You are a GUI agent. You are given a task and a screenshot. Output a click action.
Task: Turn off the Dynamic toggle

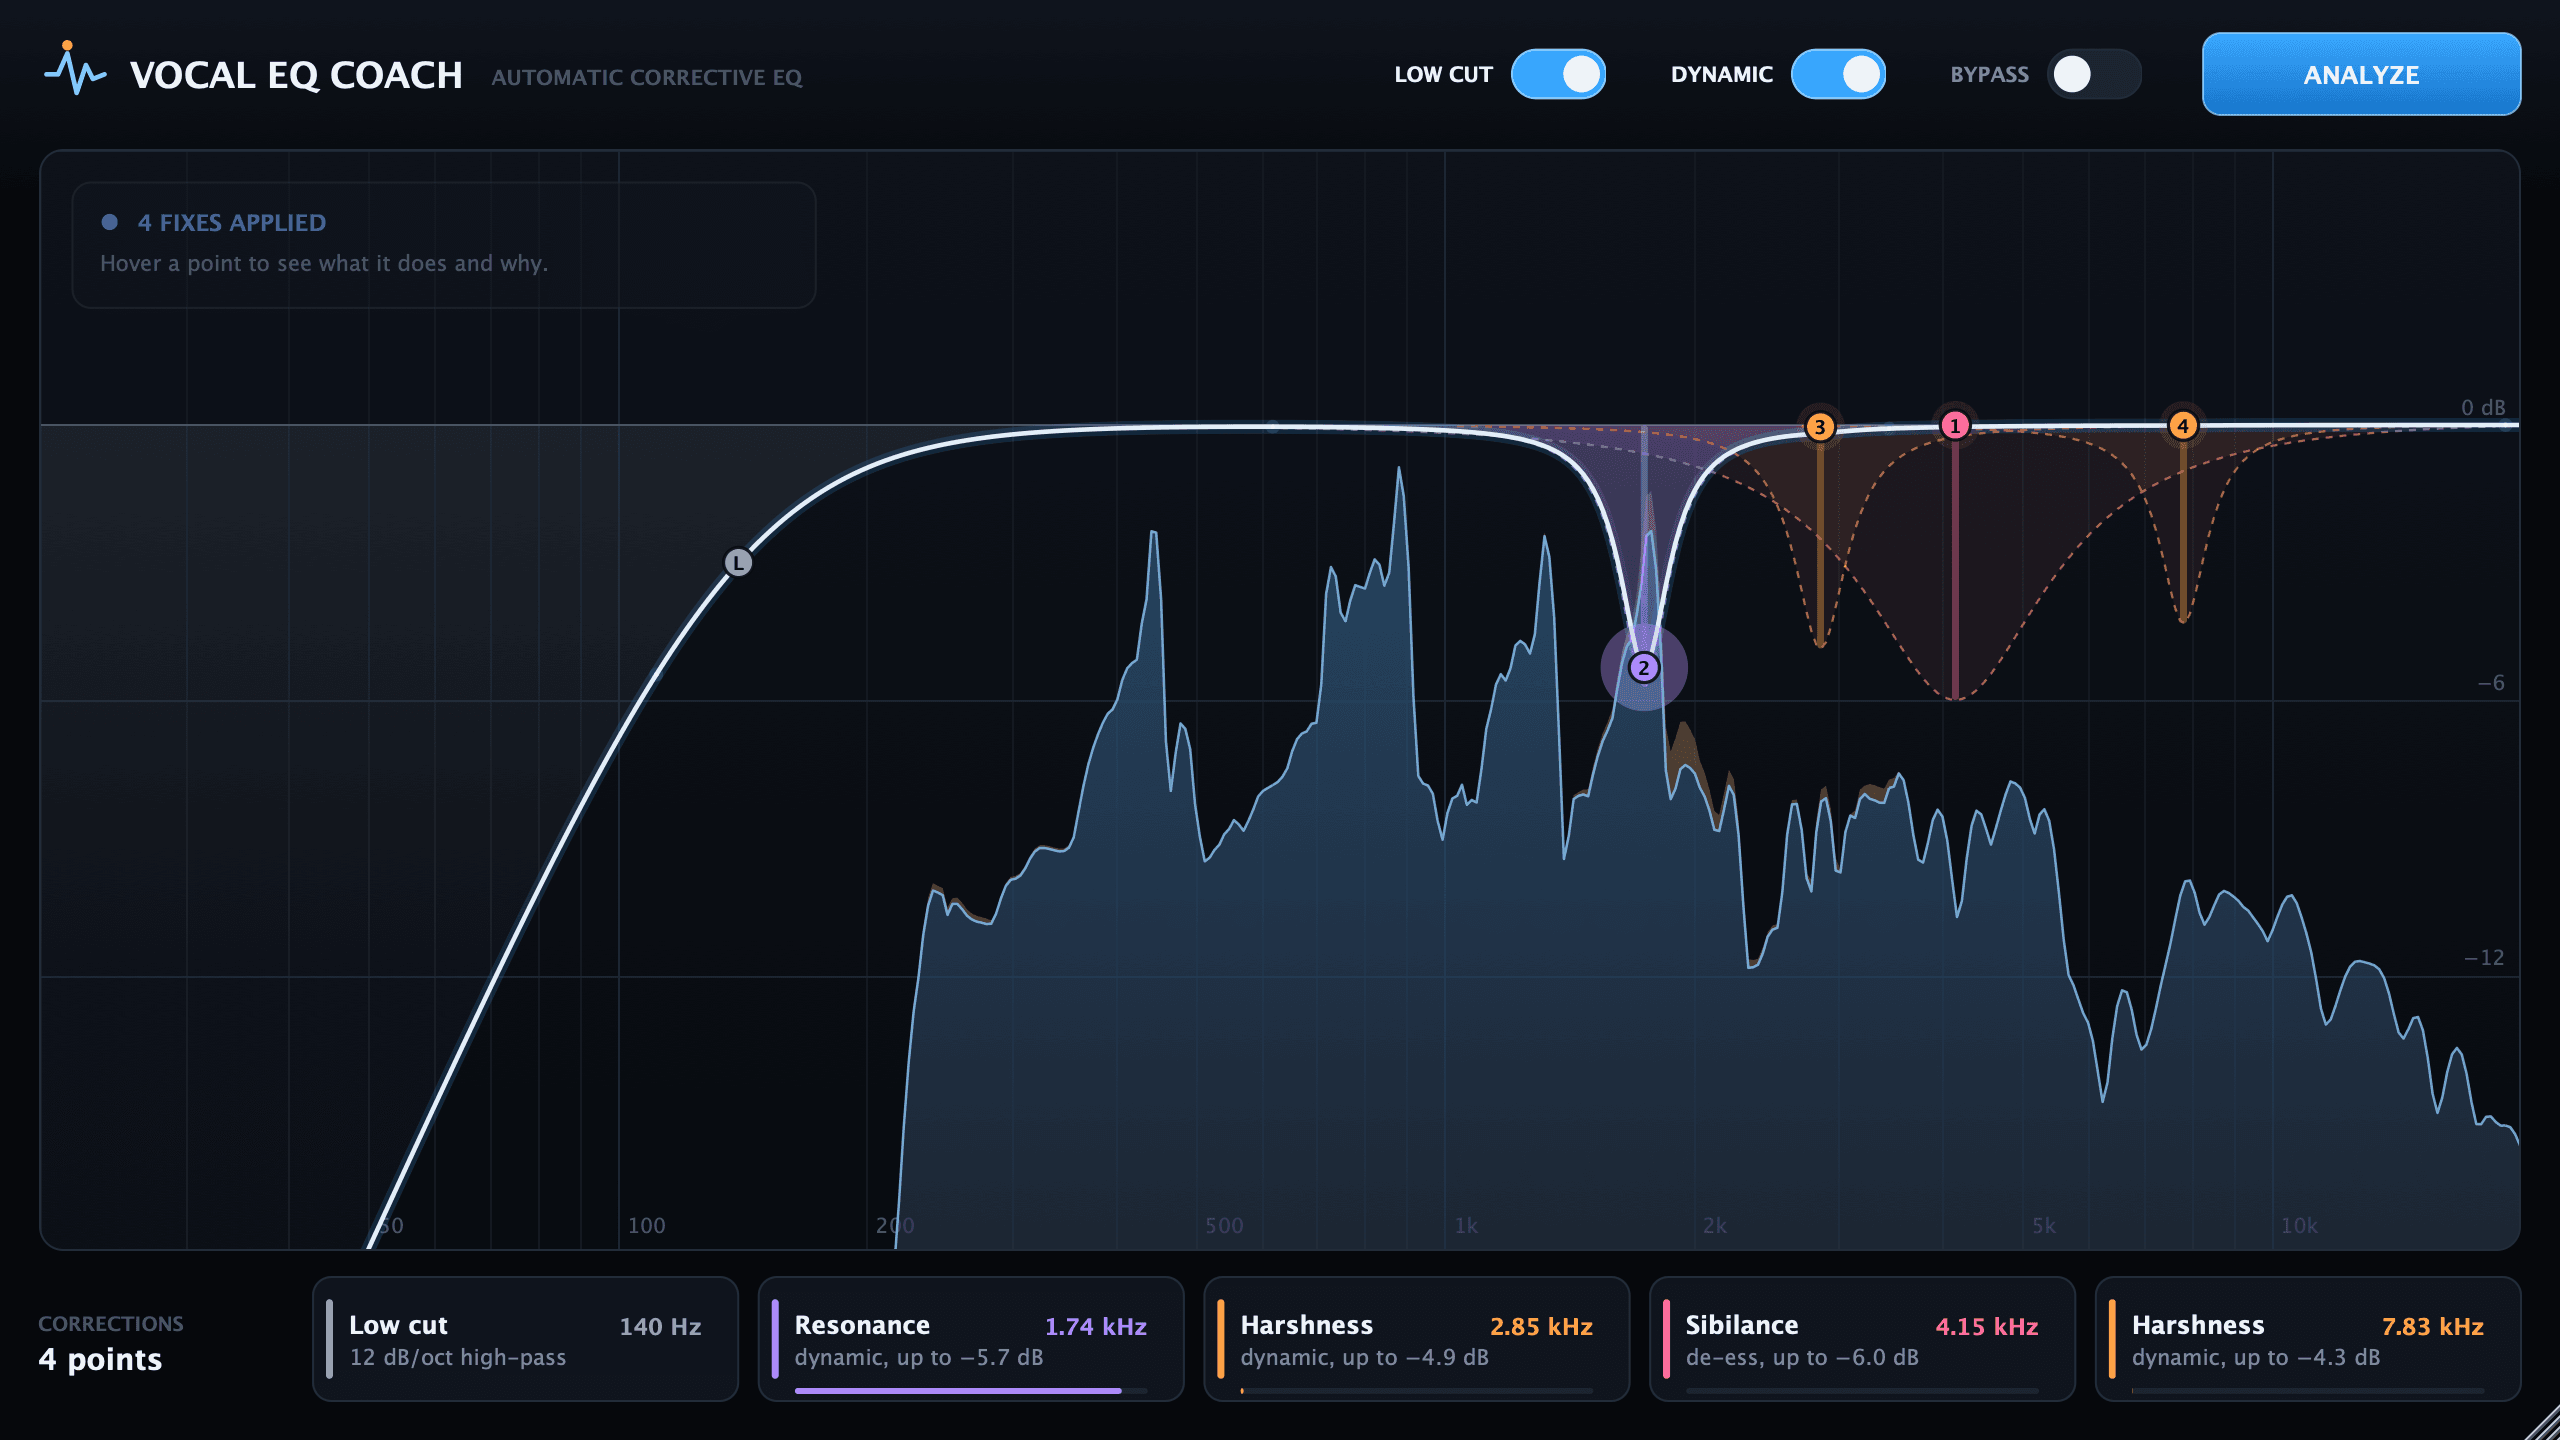[x=1838, y=74]
